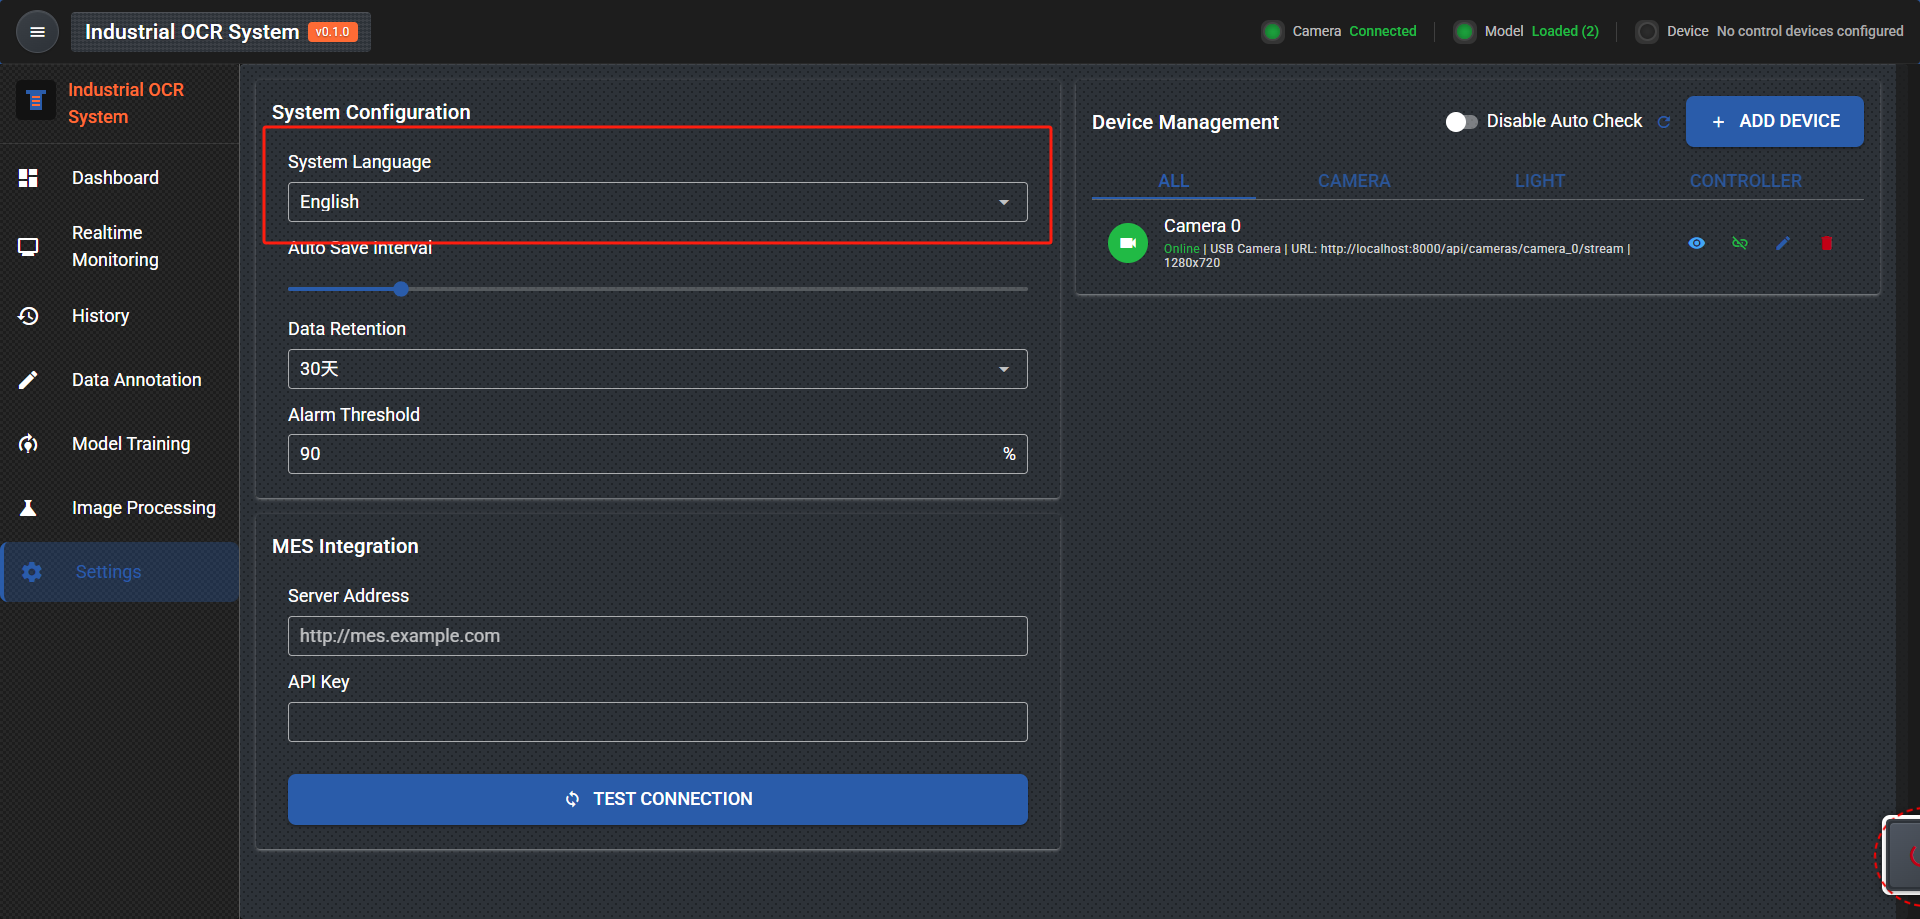Image resolution: width=1920 pixels, height=919 pixels.
Task: Click the Camera 0 device name
Action: coord(1202,226)
